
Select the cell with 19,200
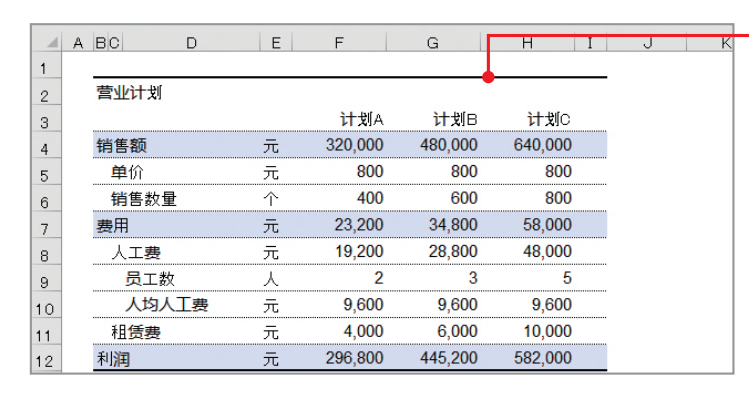[359, 252]
